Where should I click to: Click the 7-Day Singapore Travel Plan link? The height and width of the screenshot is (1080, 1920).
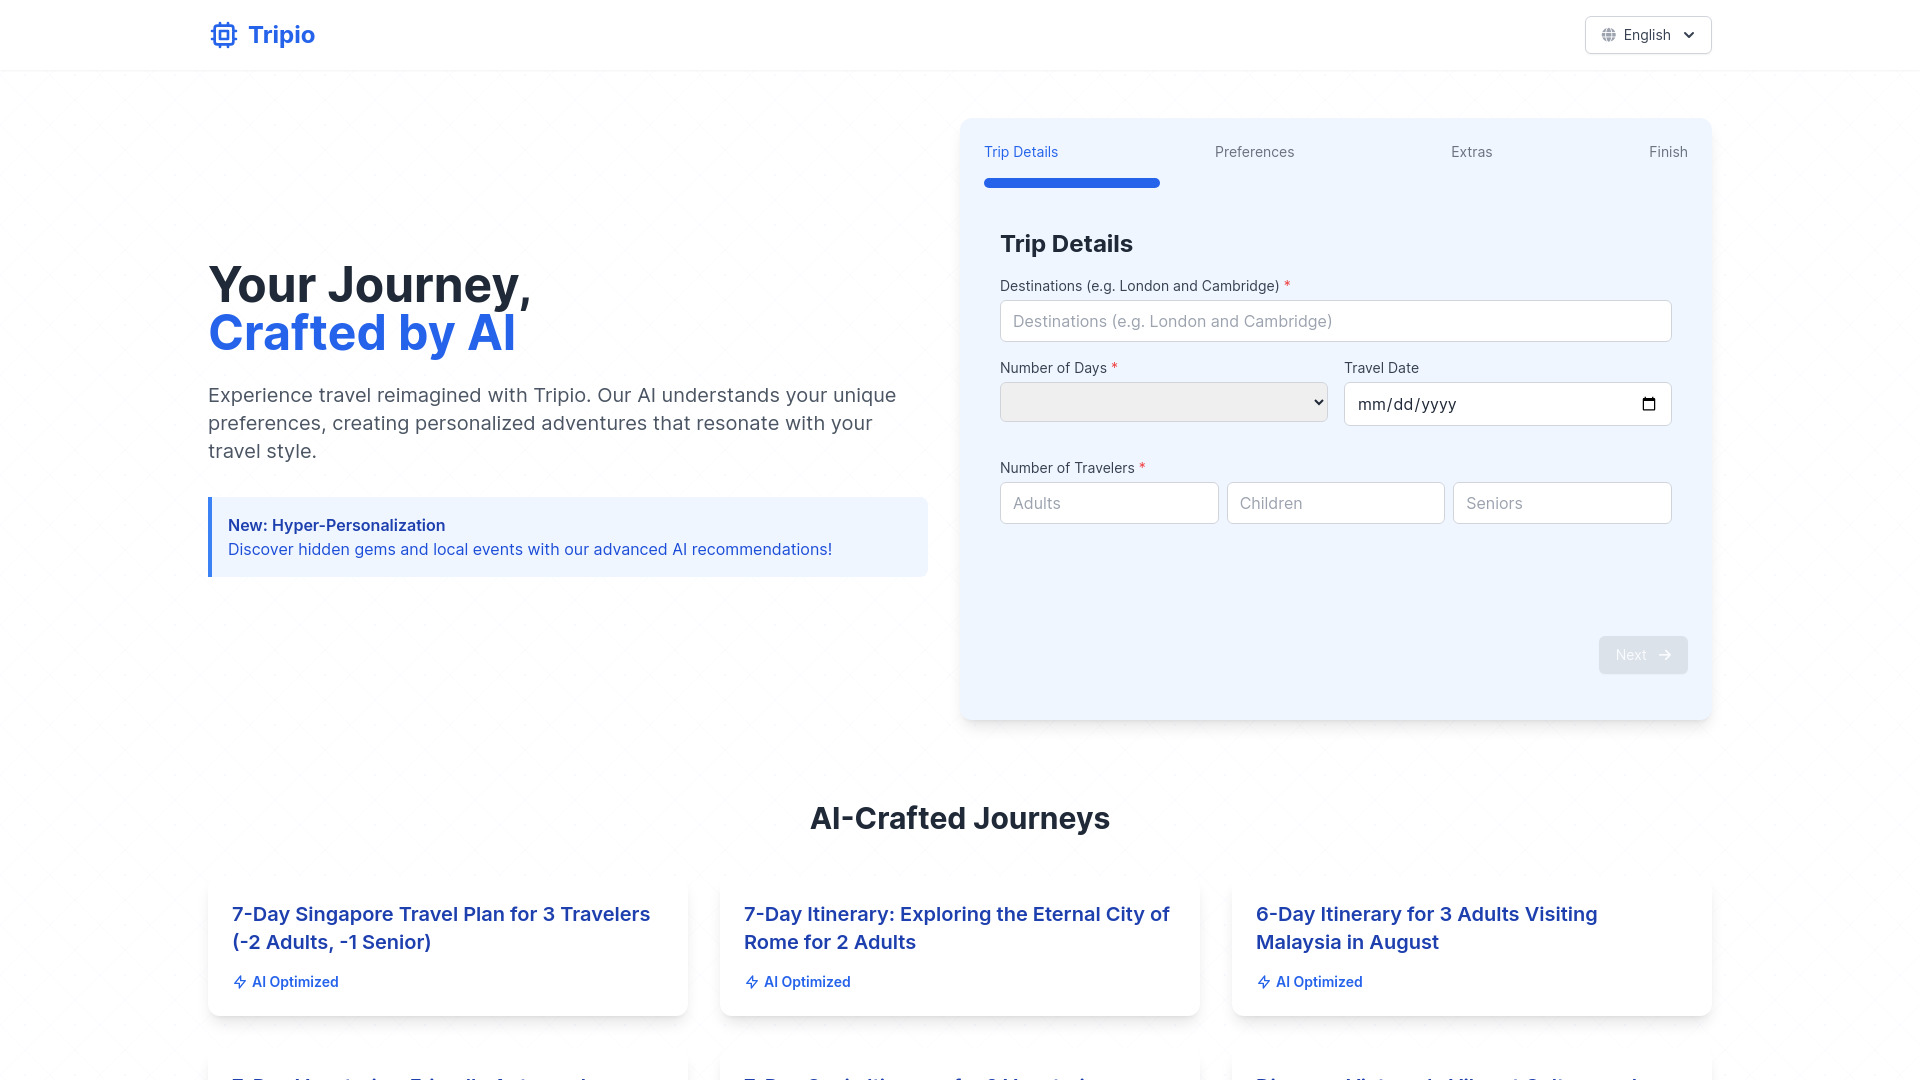pos(440,927)
